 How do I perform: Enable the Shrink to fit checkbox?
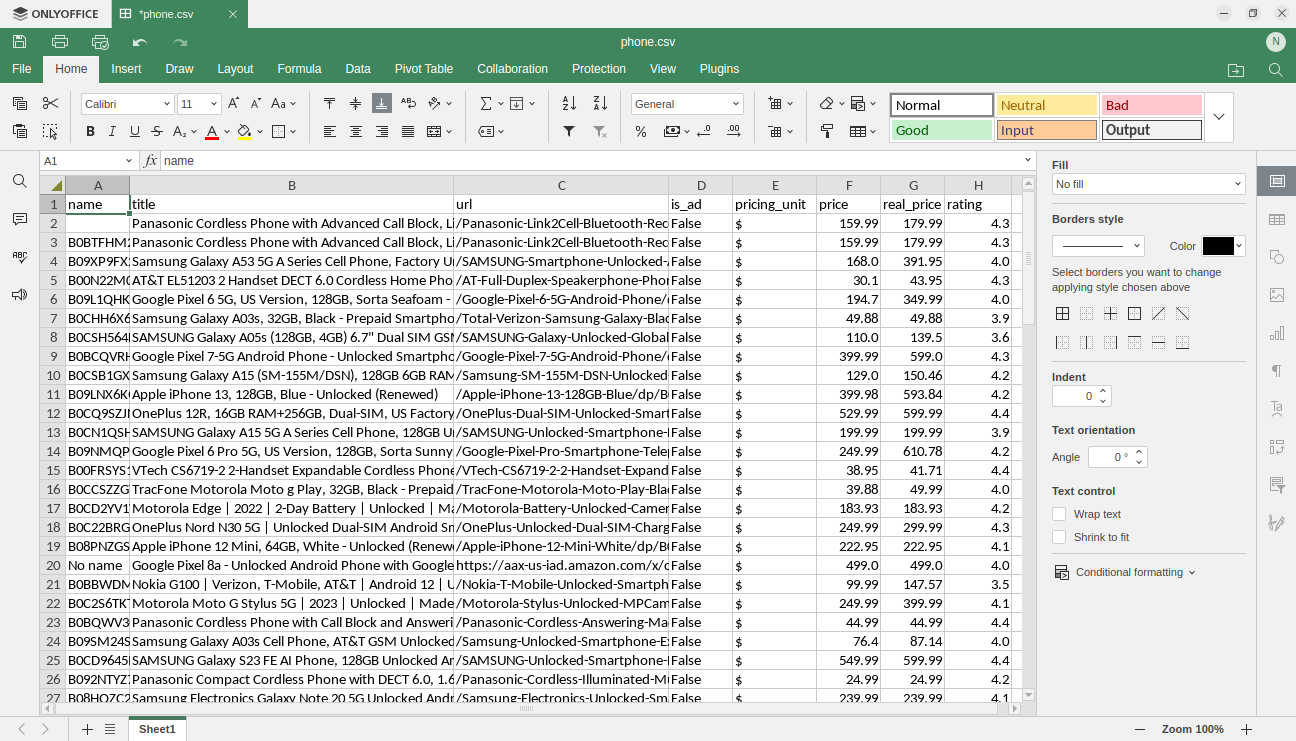(1059, 537)
